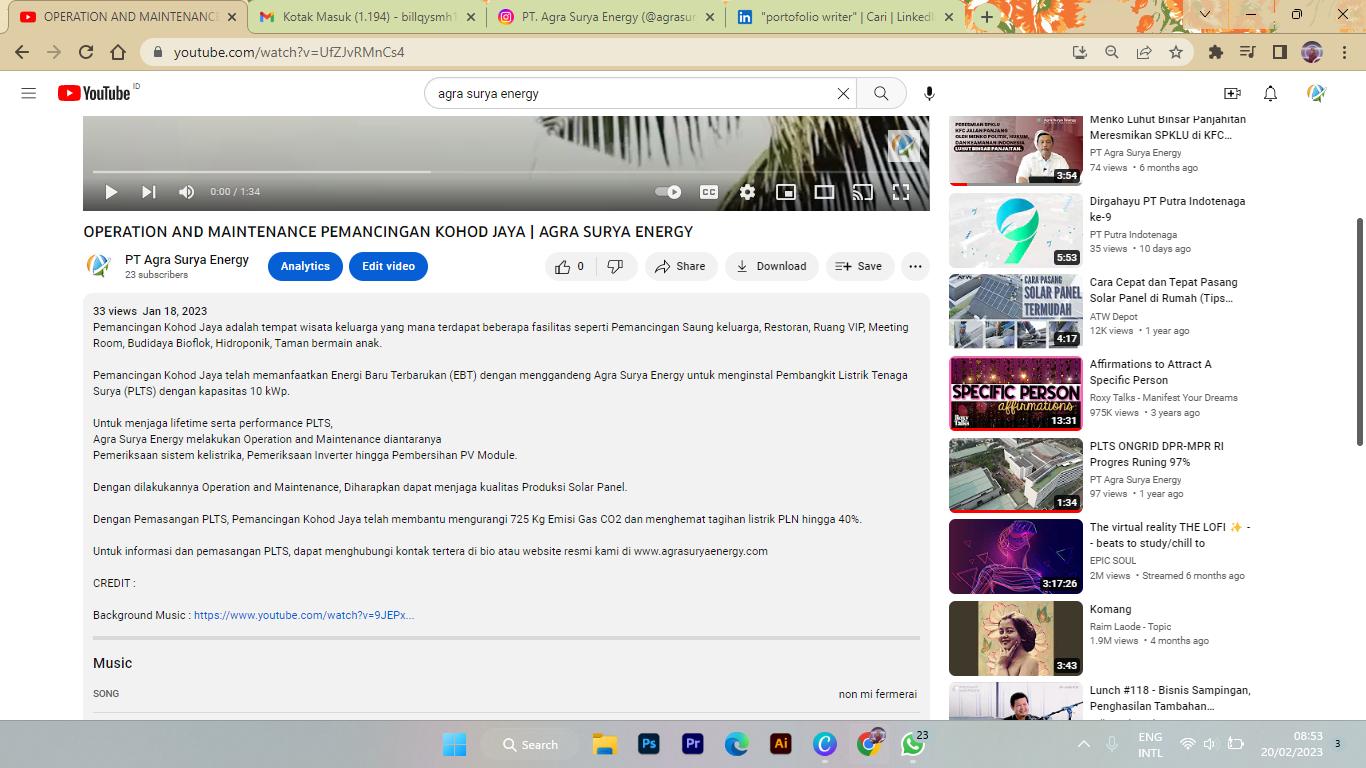Screen dimensions: 1366x768
Task: Open YouTube guide hamburger menu
Action: (28, 93)
